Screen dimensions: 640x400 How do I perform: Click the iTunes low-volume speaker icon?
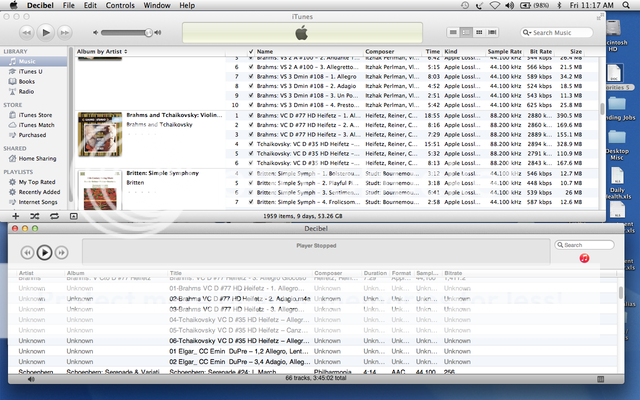(95, 33)
